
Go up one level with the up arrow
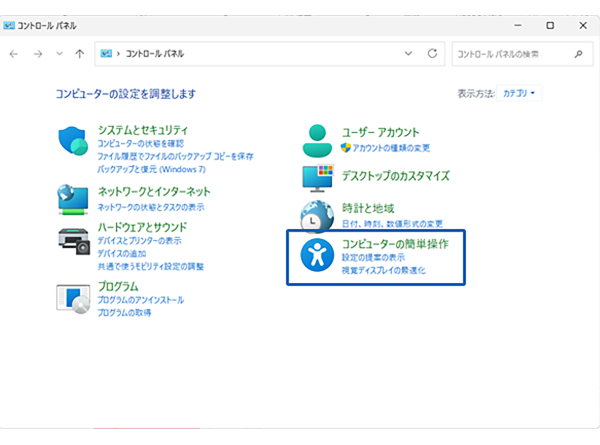coord(80,54)
